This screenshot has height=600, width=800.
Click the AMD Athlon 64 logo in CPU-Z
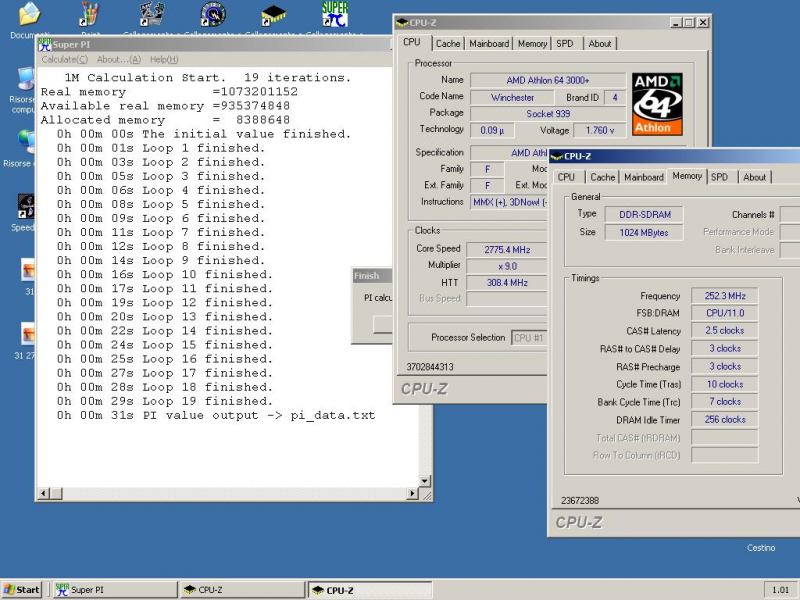(657, 104)
